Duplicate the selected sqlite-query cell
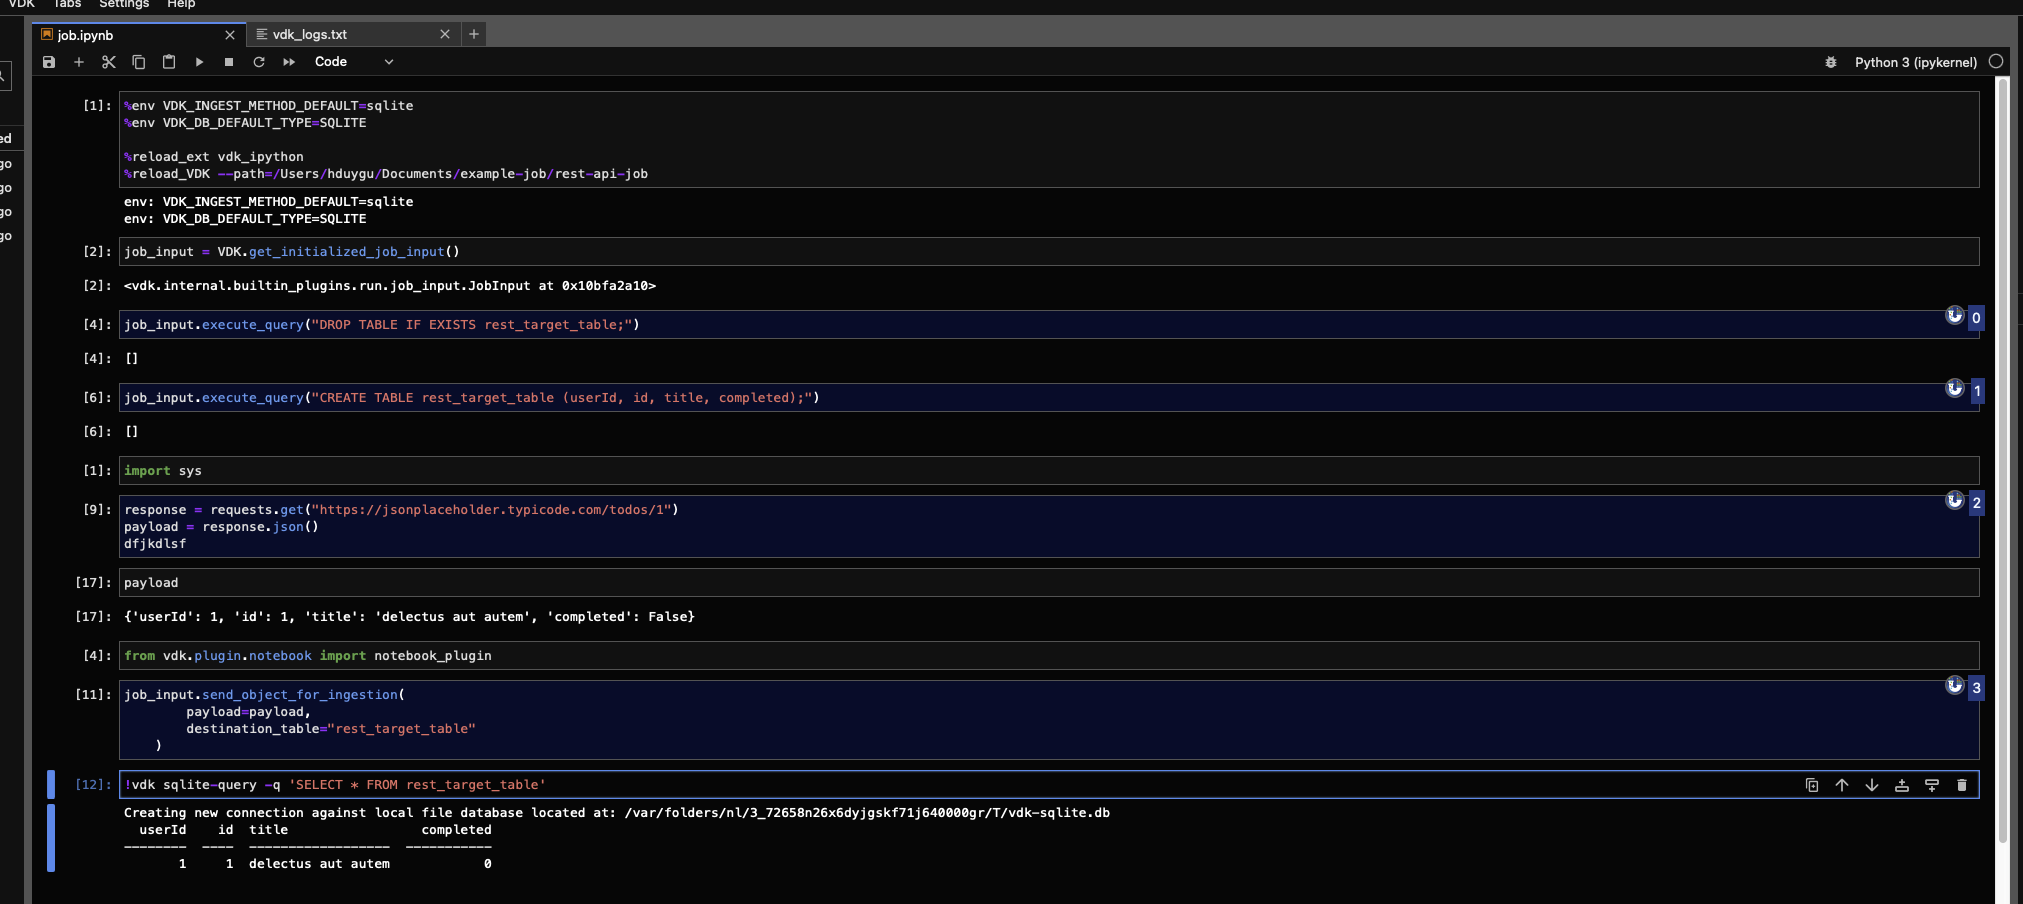The width and height of the screenshot is (2023, 904). pos(1811,785)
